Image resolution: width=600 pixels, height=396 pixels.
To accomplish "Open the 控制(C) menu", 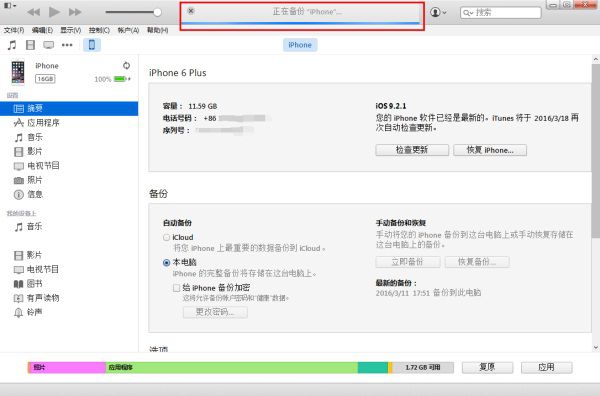I will pyautogui.click(x=99, y=30).
